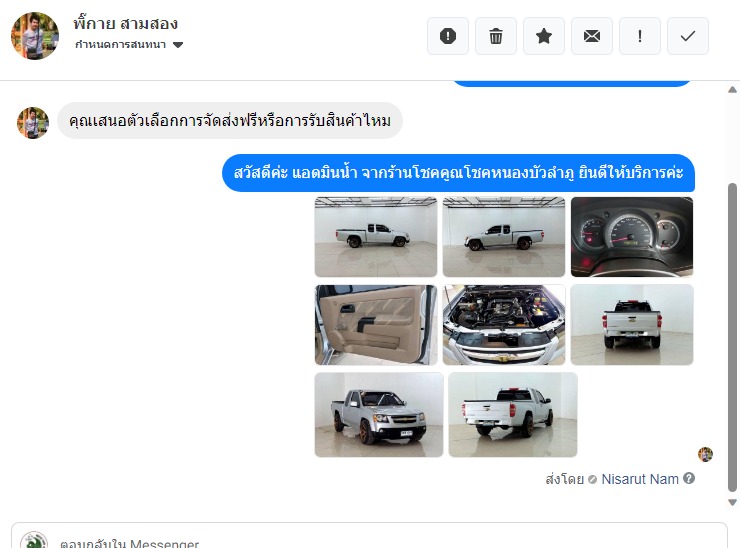Mark conversation as spam icon
The width and height of the screenshot is (740, 548).
click(x=447, y=36)
